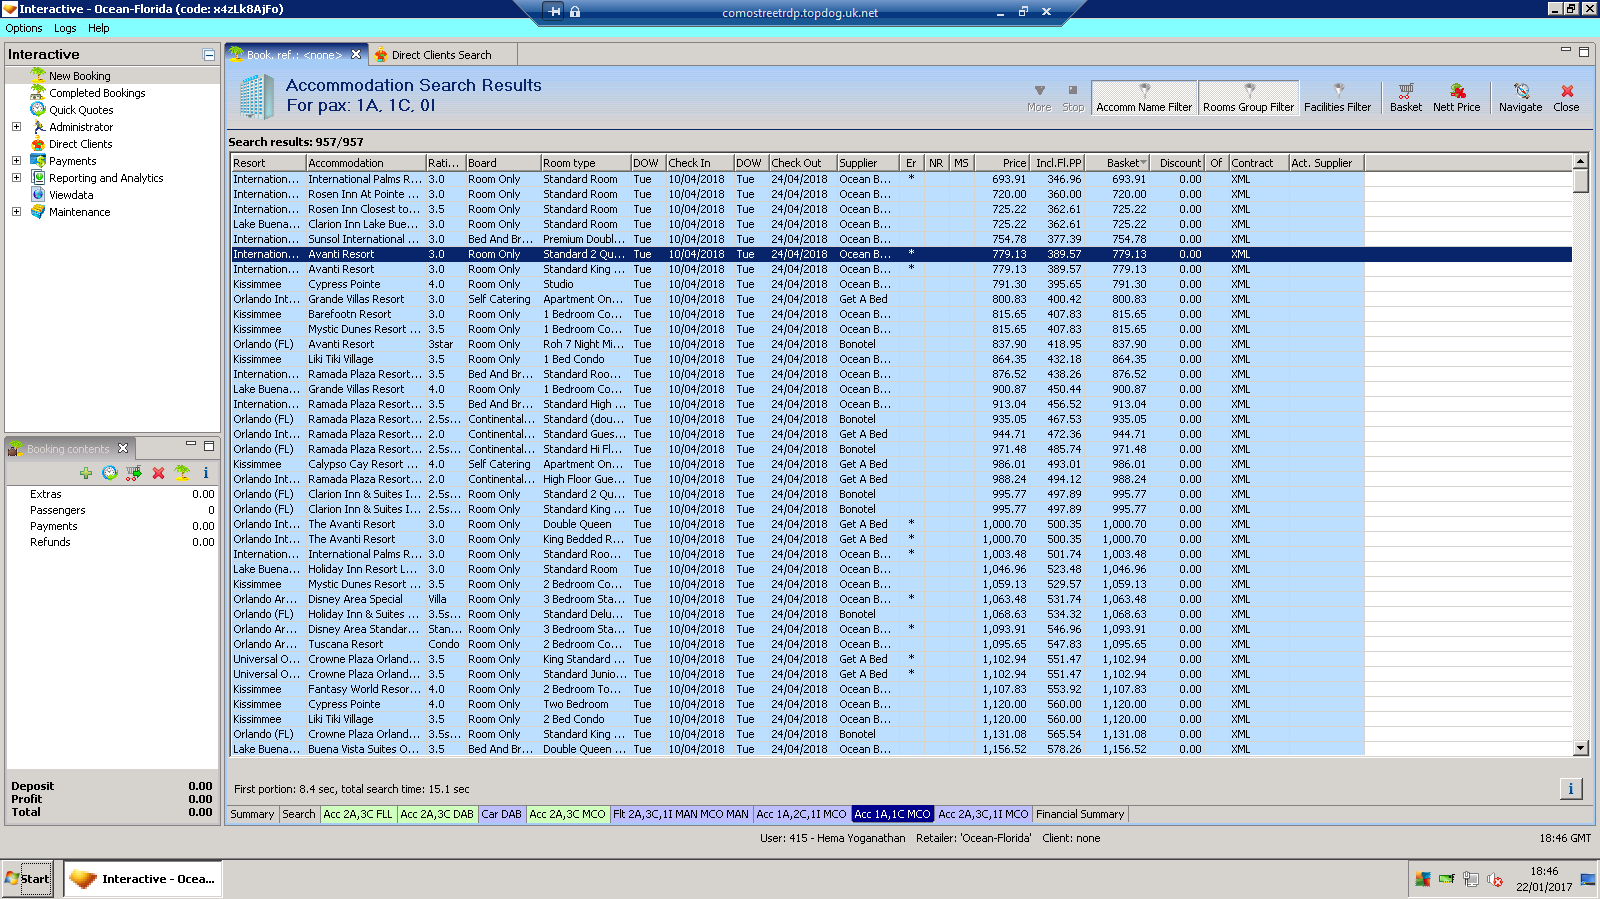Click the results scrollbar down arrow

tap(1580, 748)
